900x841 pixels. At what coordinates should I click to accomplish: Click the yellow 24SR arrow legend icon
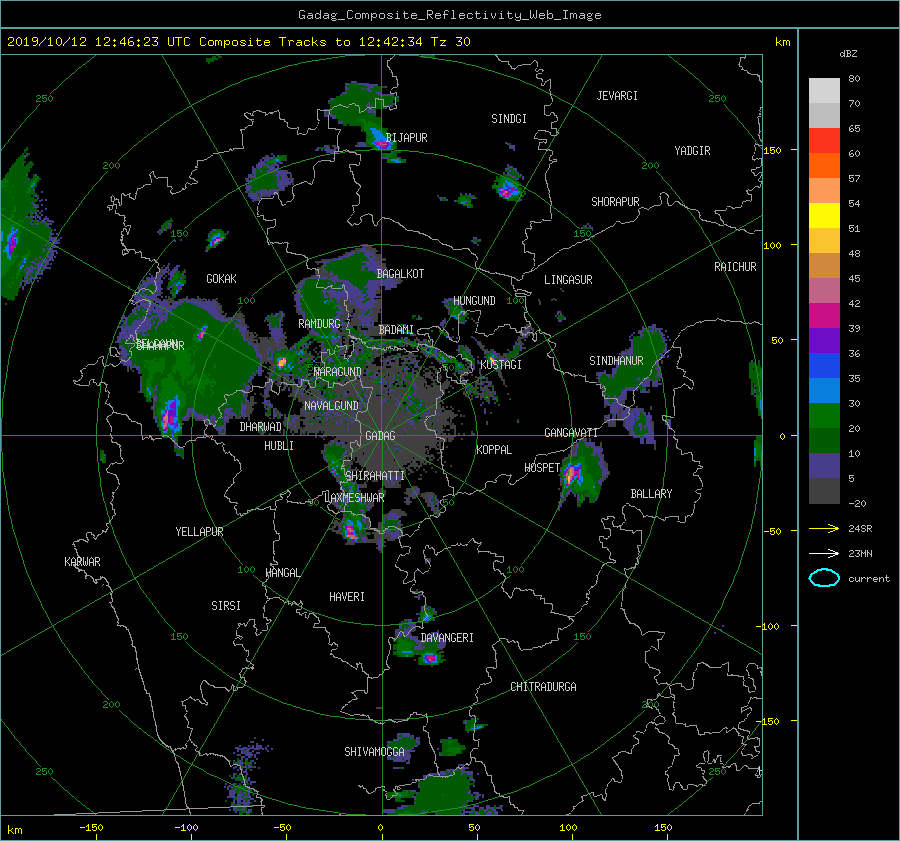pyautogui.click(x=824, y=528)
